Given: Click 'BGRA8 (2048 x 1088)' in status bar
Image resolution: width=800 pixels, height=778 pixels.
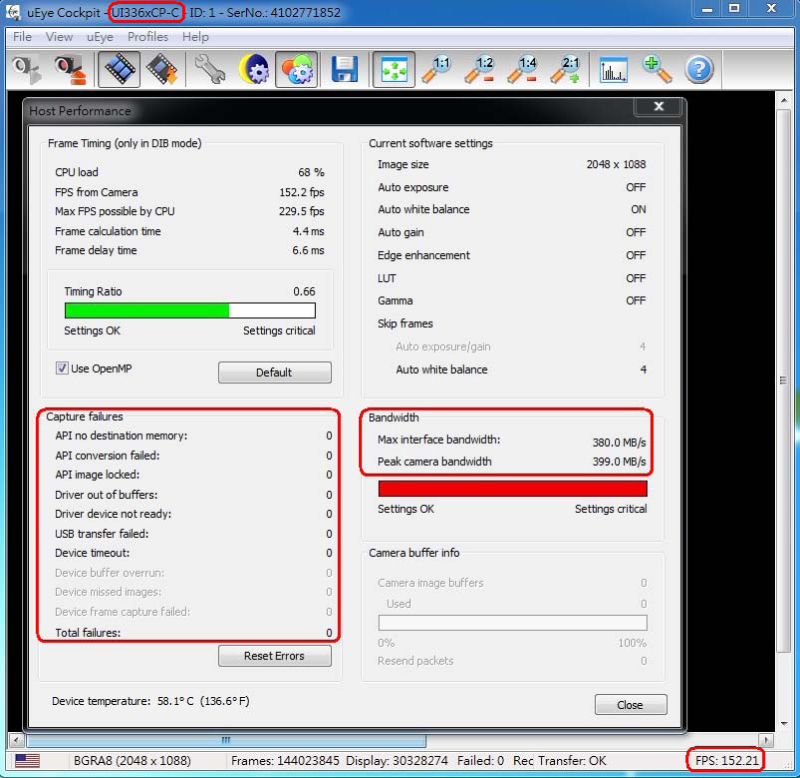Looking at the screenshot, I should (132, 761).
